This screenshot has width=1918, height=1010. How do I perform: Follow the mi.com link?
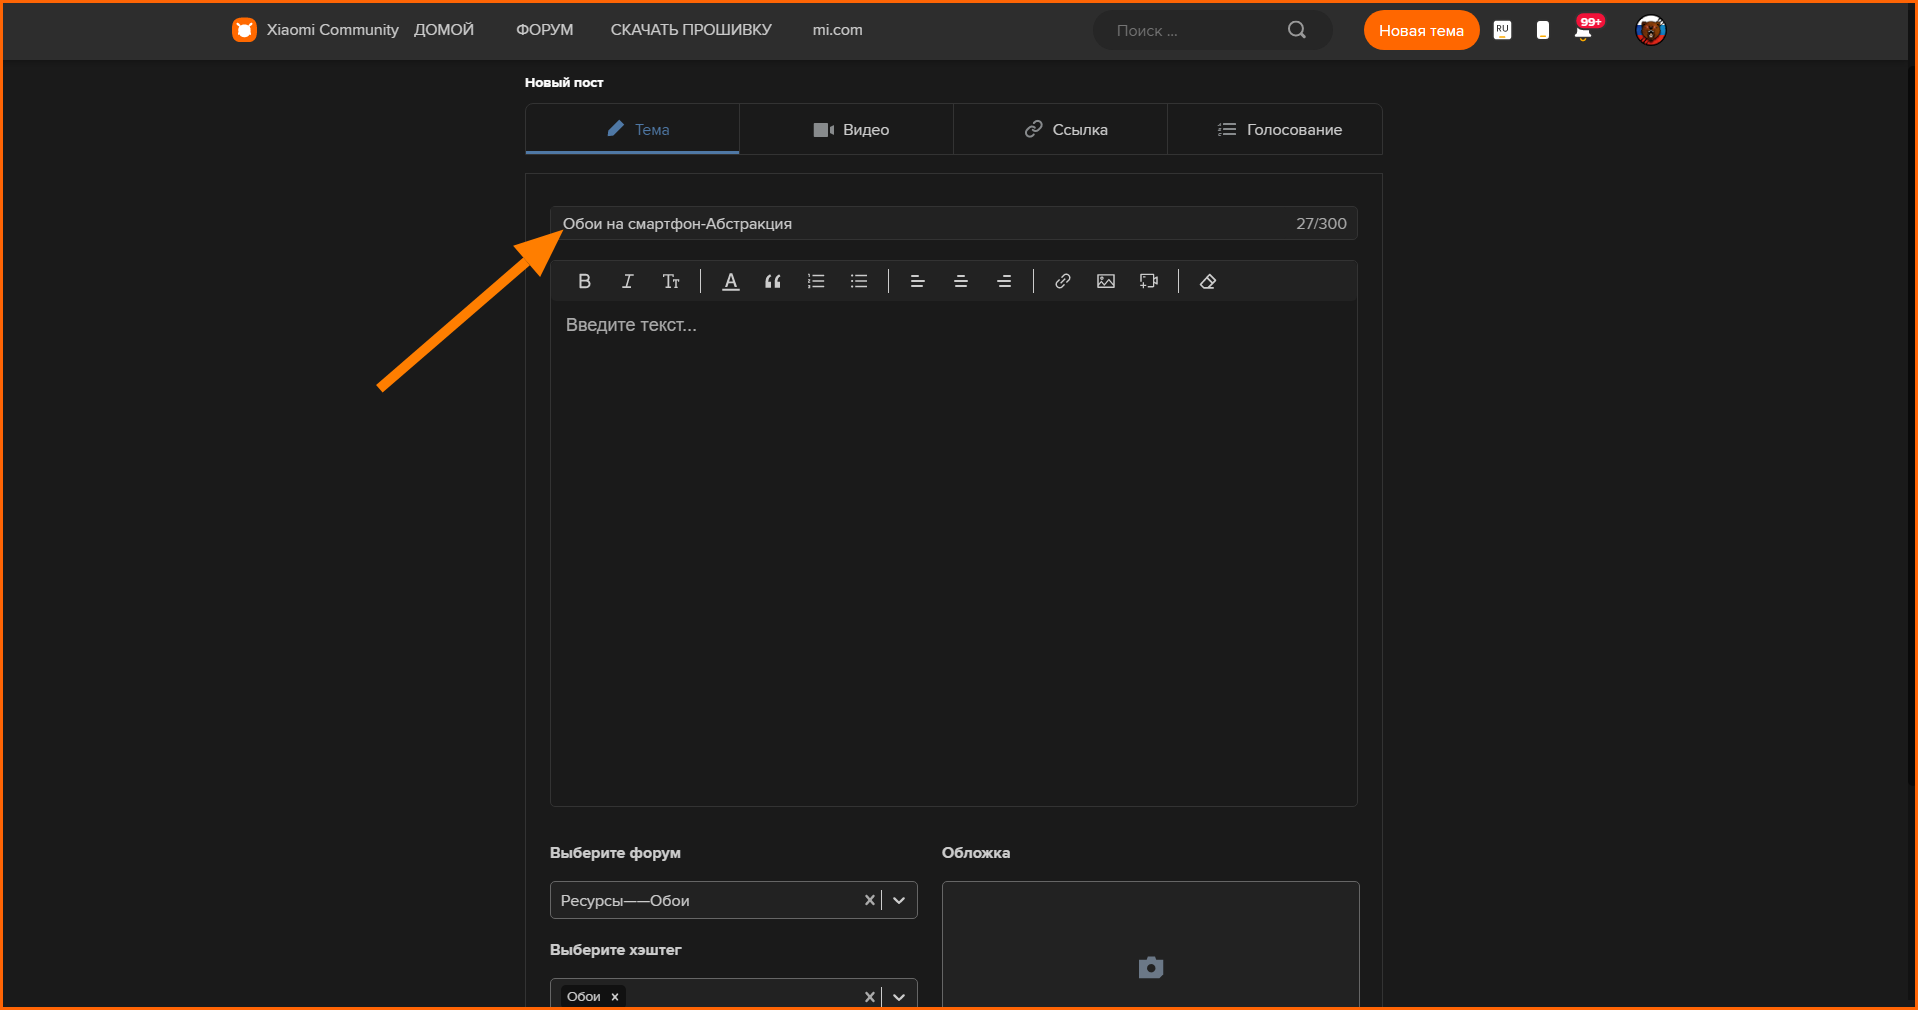click(x=837, y=30)
